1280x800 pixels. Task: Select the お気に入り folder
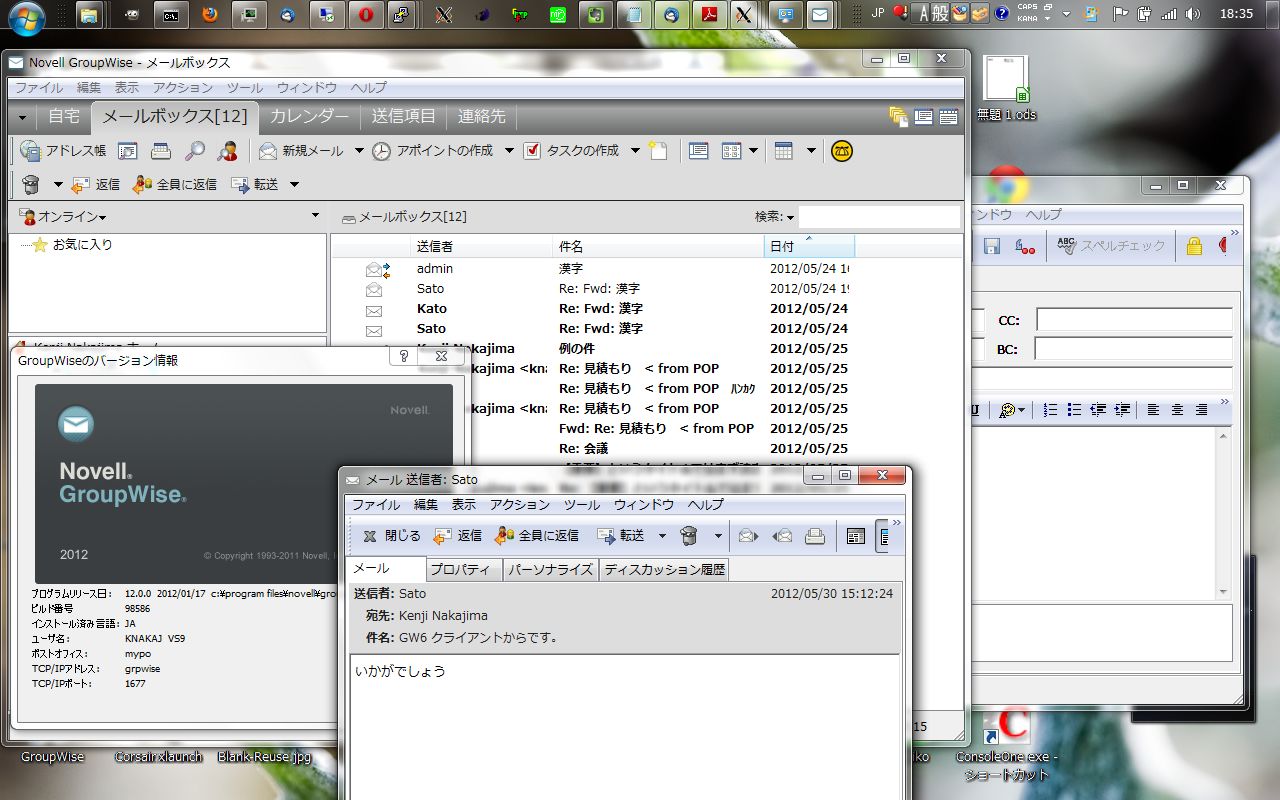coord(82,244)
